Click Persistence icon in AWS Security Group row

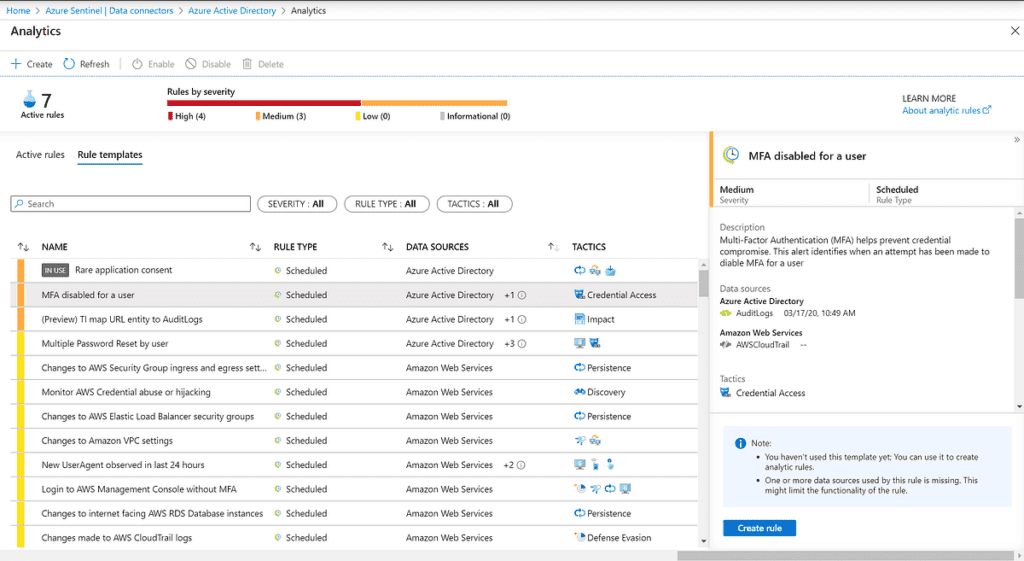579,368
